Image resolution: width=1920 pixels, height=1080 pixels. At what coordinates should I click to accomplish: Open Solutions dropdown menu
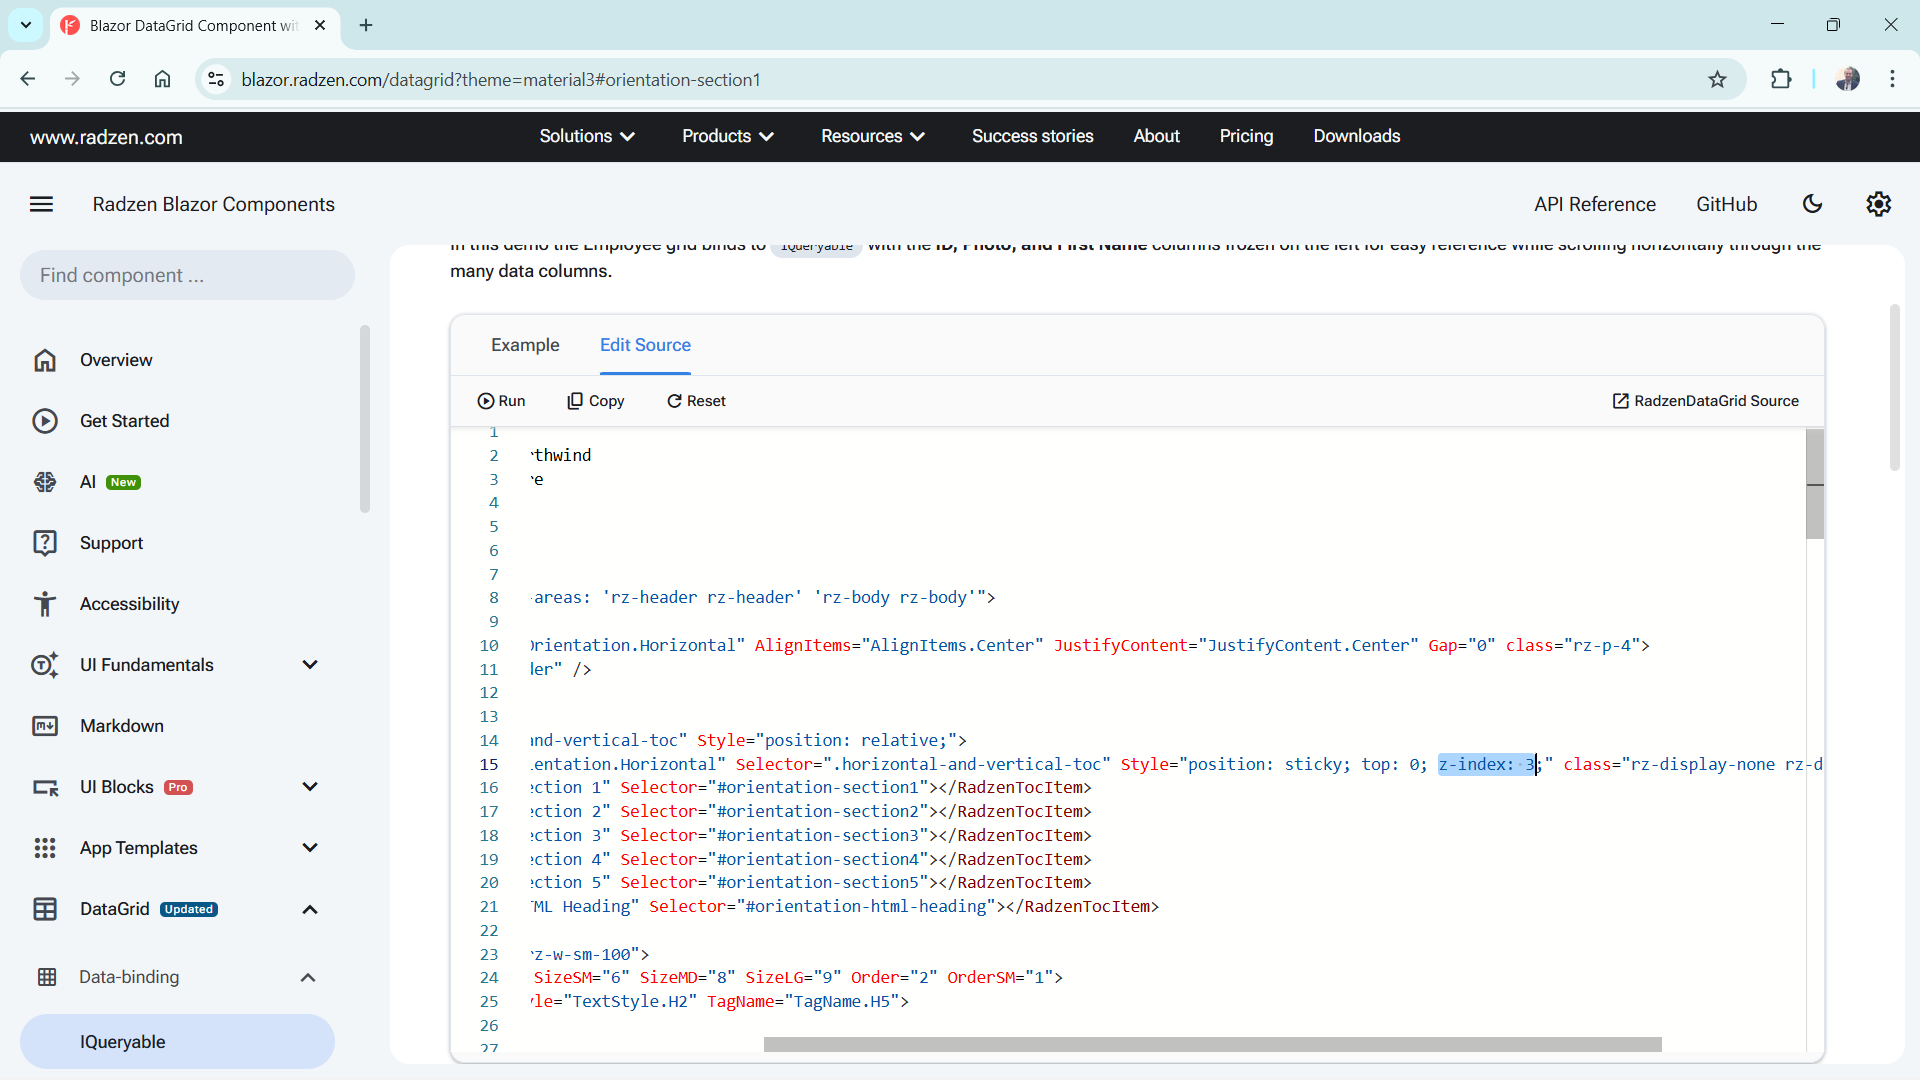coord(587,136)
